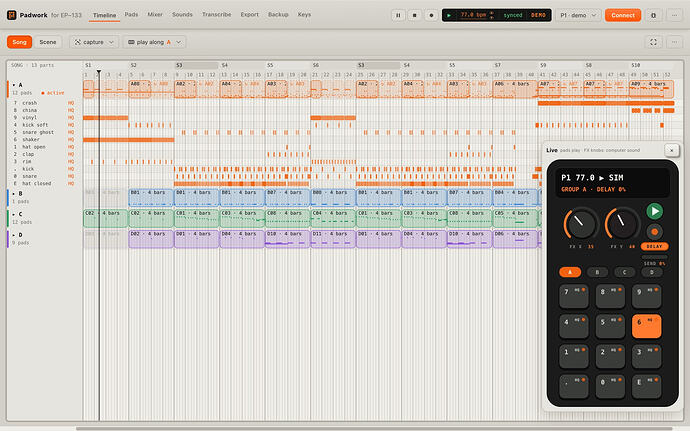This screenshot has width=690, height=431.
Task: Click the orange Connect button
Action: click(623, 15)
